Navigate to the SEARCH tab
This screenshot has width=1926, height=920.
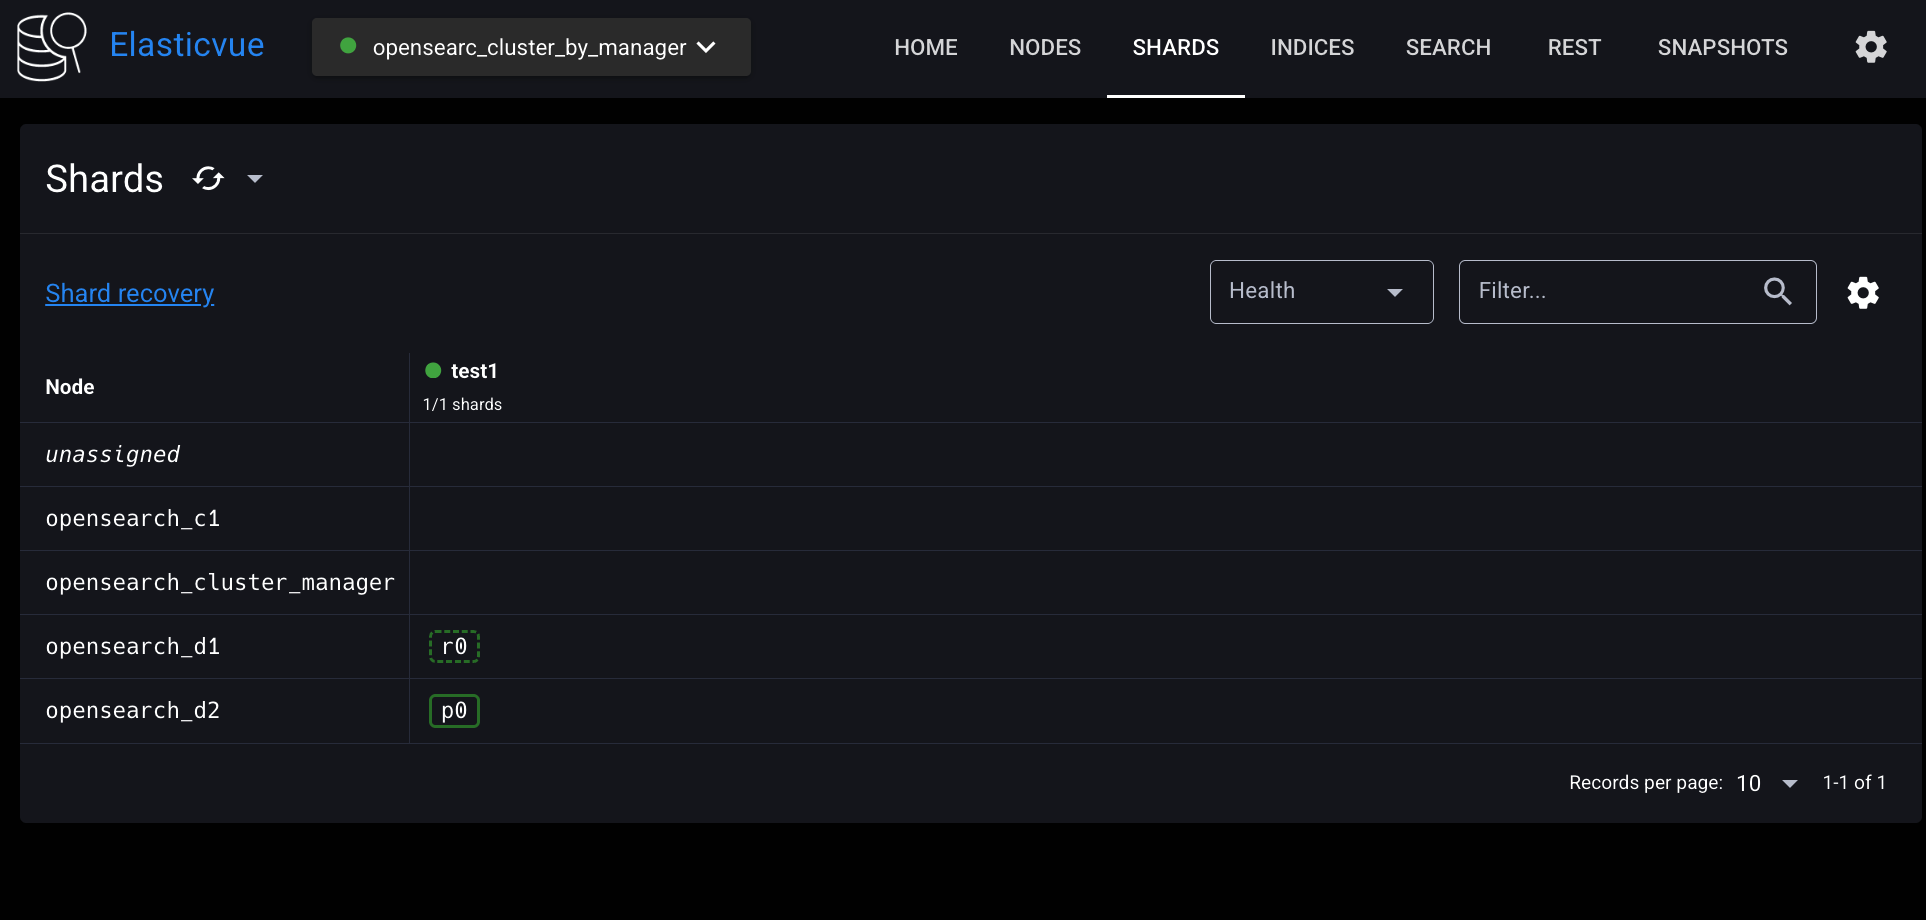point(1448,47)
